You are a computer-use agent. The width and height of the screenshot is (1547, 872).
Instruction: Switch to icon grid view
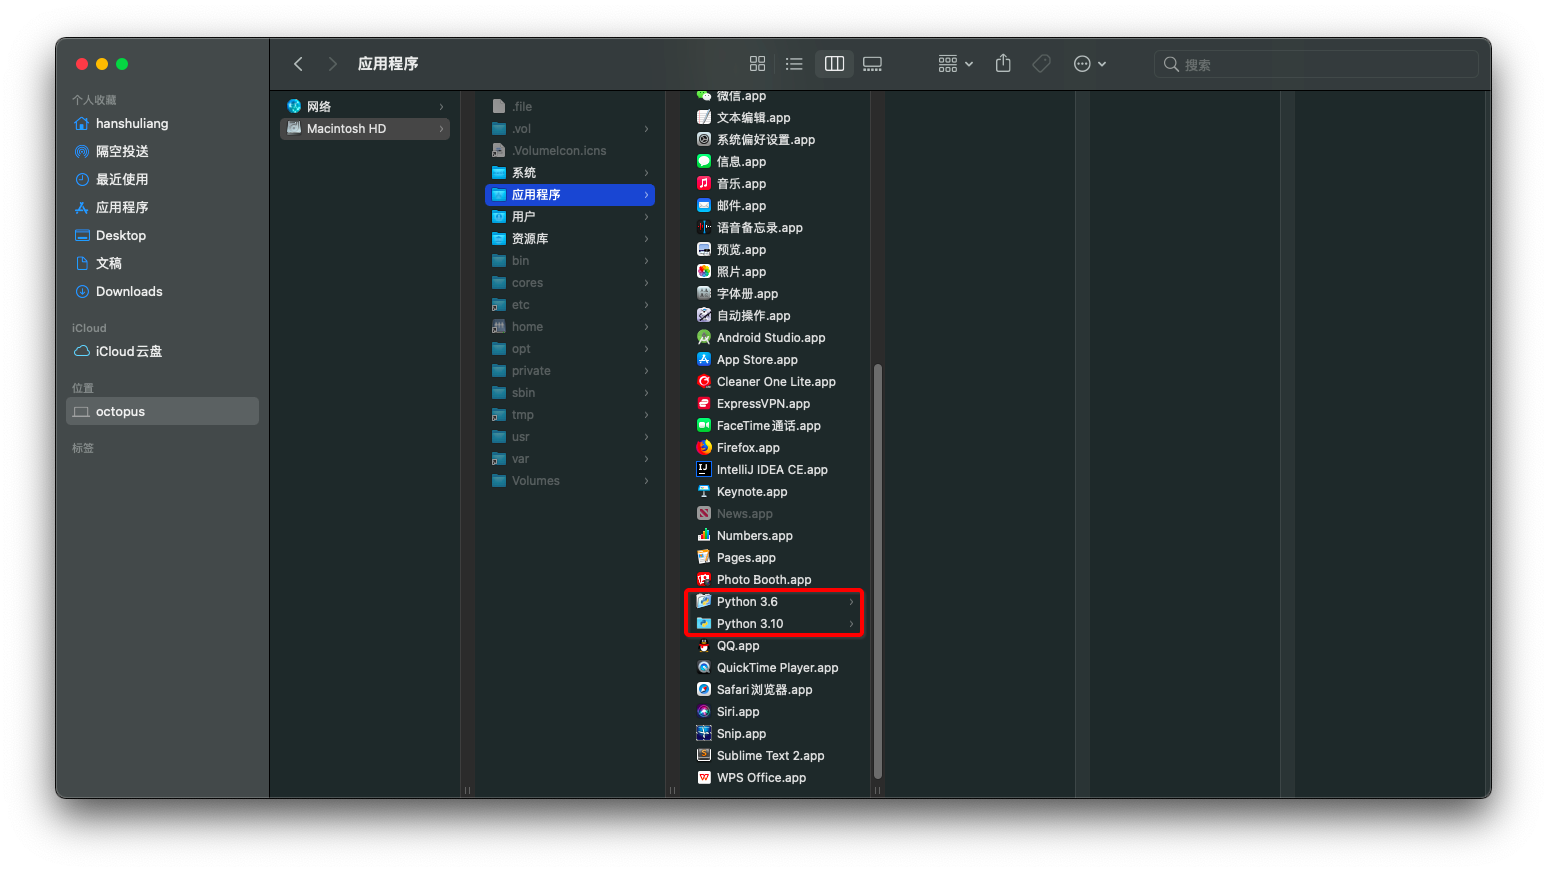pos(757,64)
